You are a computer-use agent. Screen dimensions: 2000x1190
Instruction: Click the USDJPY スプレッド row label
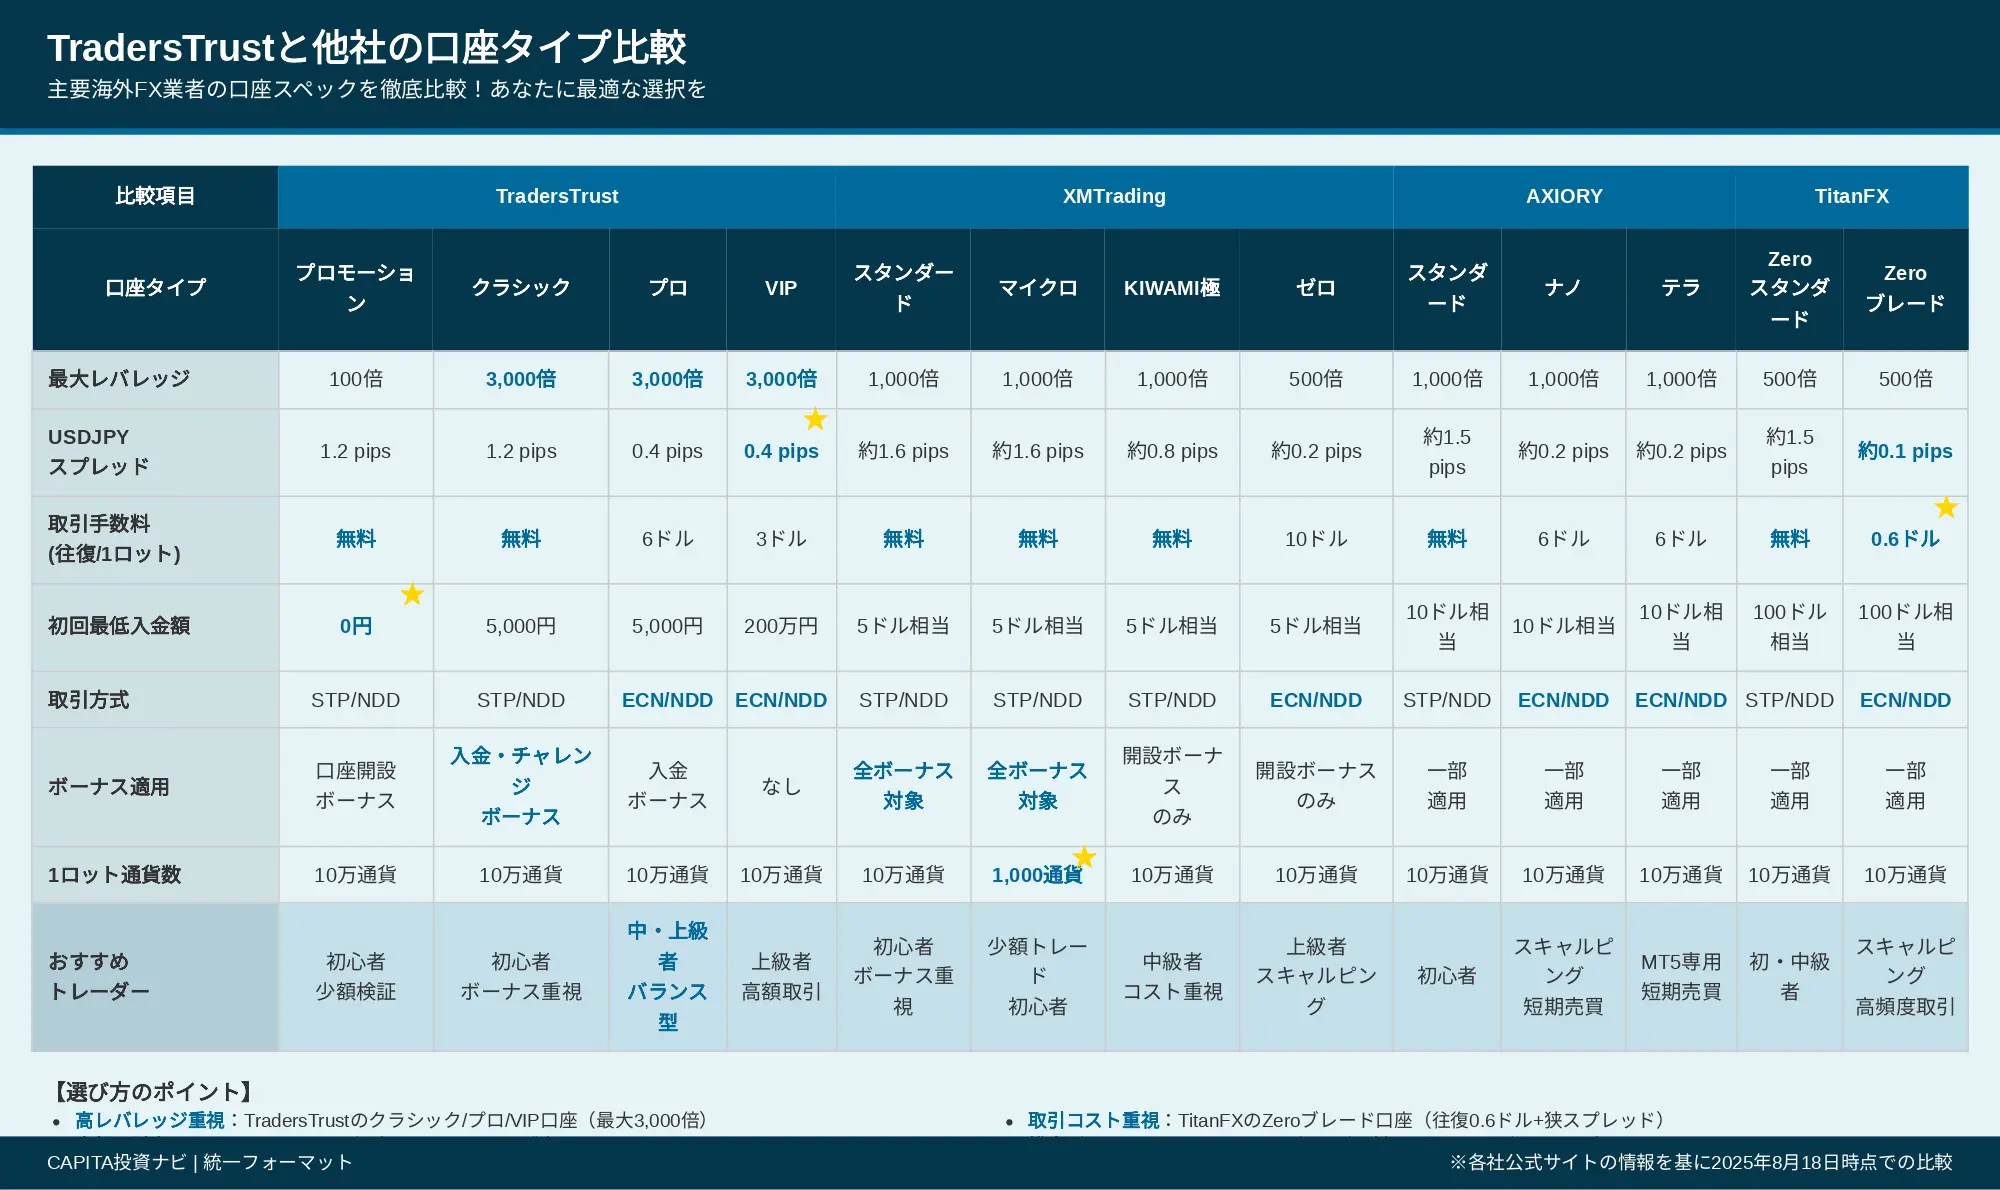pos(155,452)
